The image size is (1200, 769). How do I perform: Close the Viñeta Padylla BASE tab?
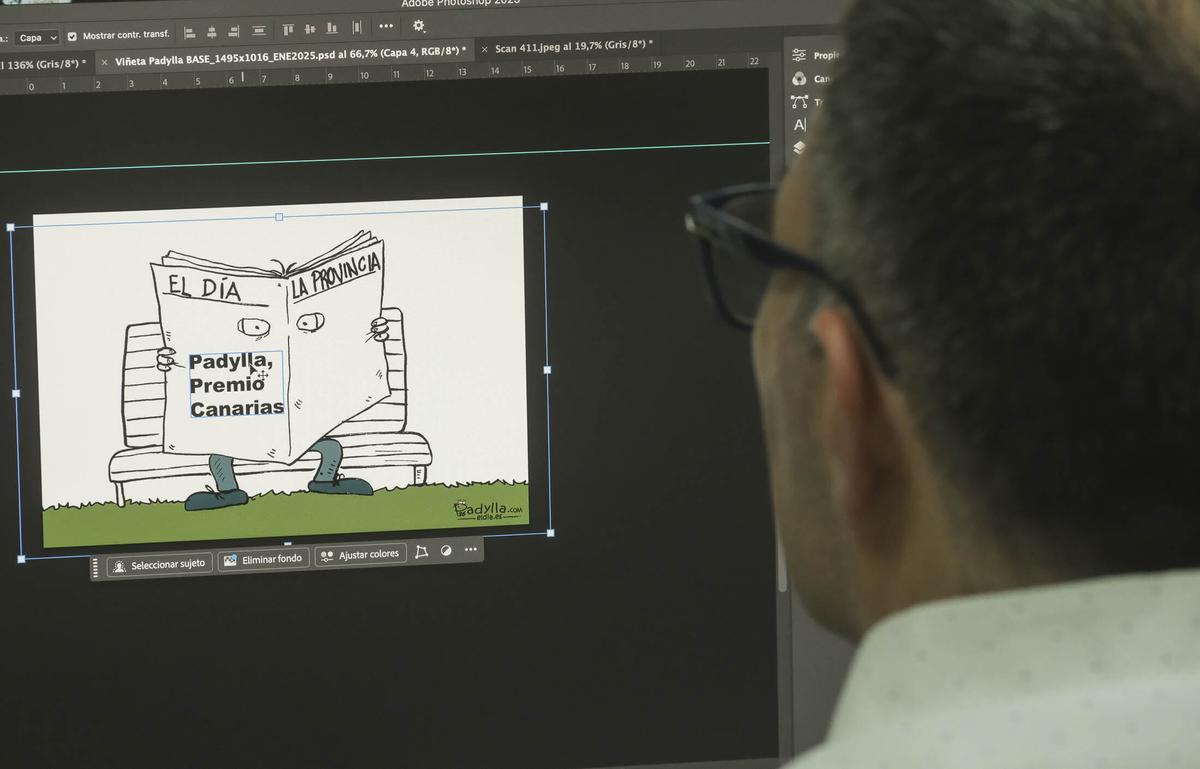coord(104,62)
